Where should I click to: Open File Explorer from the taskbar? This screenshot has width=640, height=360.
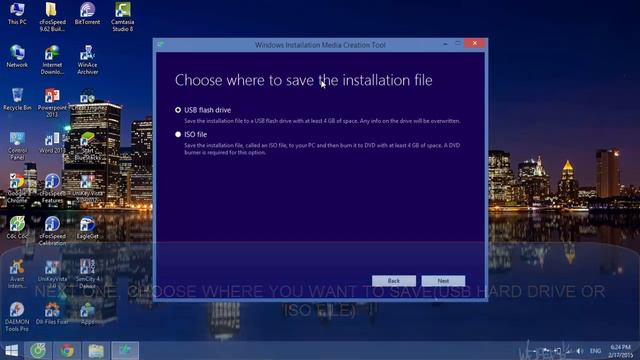tap(96, 351)
